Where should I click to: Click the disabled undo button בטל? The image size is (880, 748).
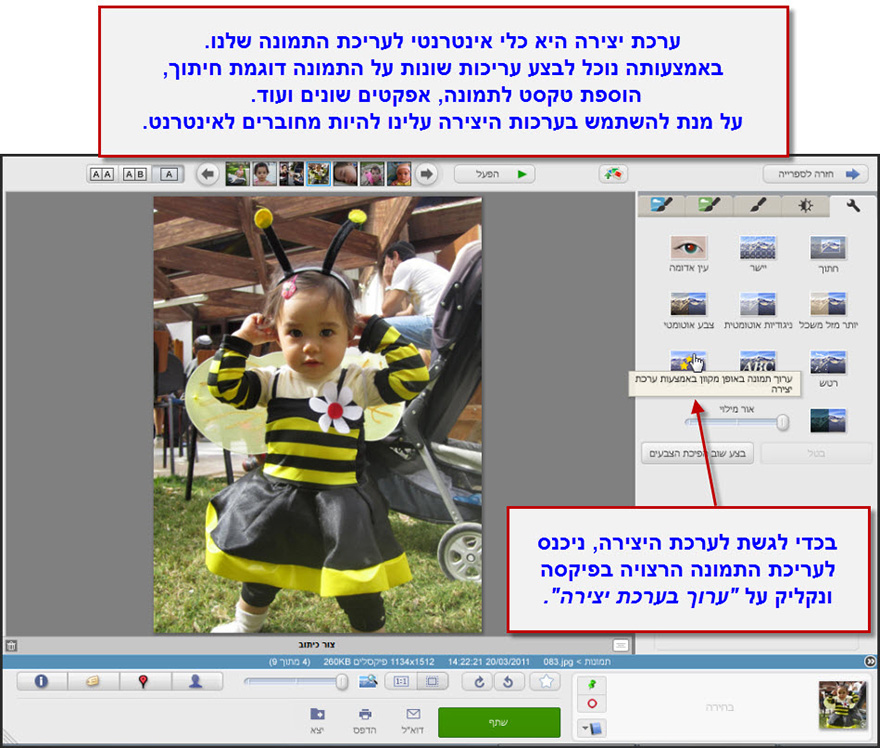tap(815, 453)
